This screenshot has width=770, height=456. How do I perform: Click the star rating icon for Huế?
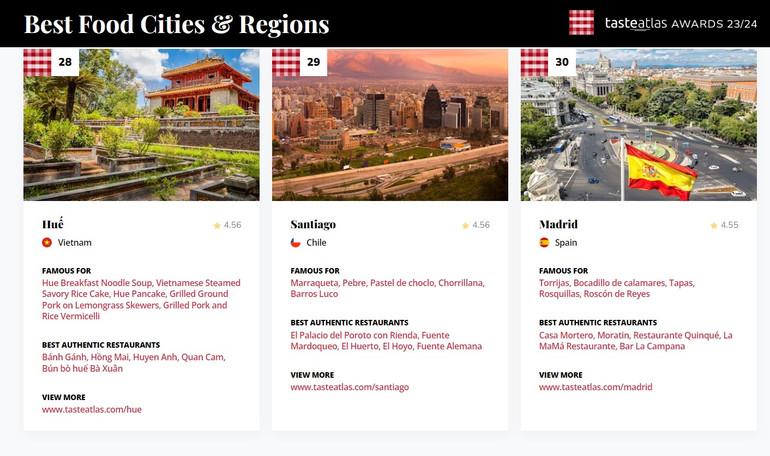pos(216,226)
